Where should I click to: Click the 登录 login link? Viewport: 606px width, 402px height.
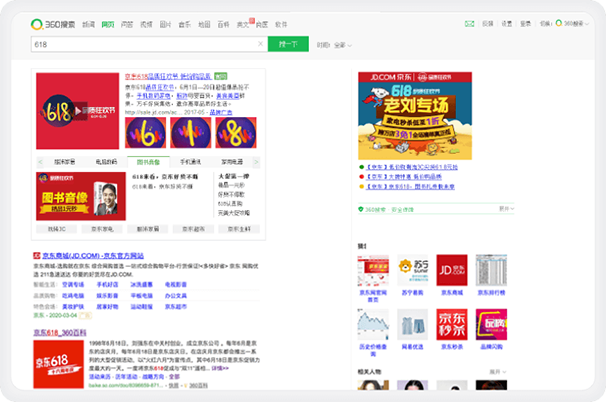click(526, 24)
